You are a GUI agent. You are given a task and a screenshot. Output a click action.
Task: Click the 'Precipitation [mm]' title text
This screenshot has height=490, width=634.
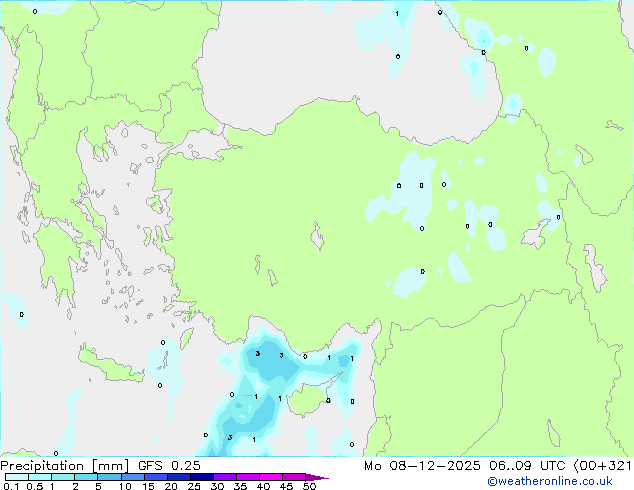coord(65,466)
